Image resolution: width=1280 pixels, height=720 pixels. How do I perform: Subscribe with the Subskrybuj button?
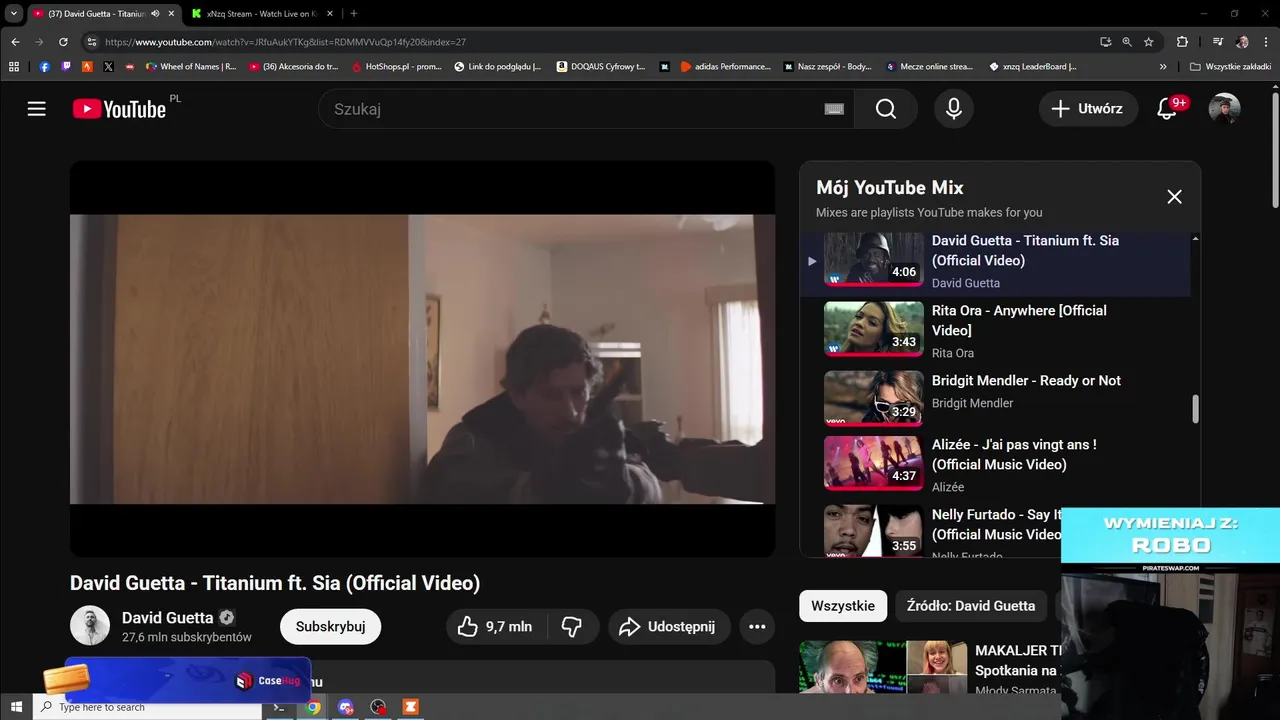331,627
